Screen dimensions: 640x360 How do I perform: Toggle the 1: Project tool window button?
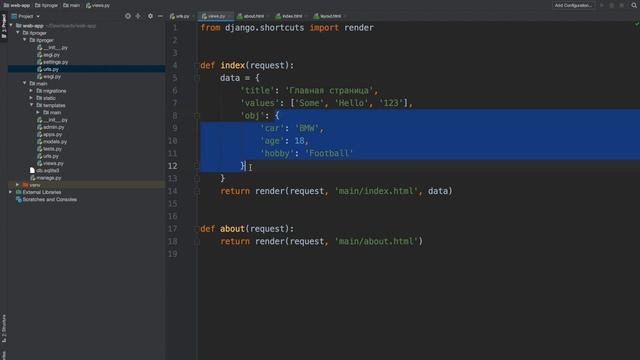4,27
